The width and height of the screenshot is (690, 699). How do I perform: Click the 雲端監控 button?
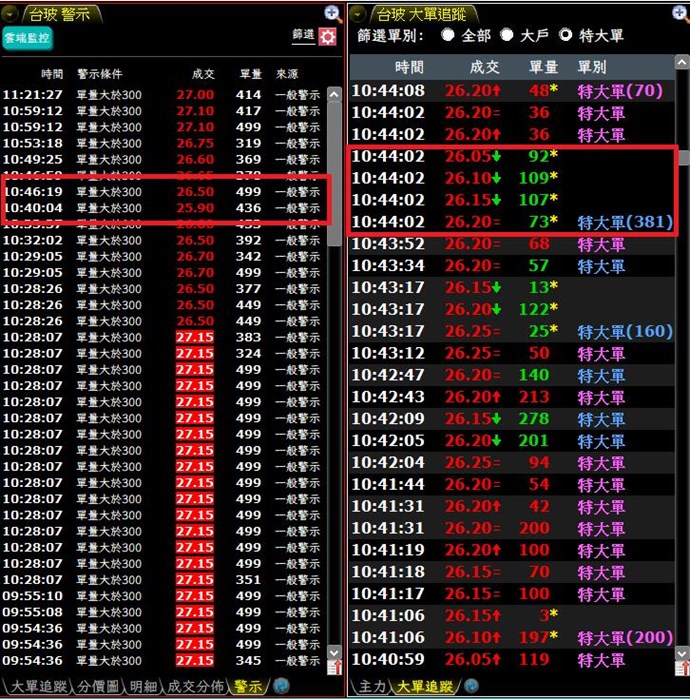click(27, 38)
